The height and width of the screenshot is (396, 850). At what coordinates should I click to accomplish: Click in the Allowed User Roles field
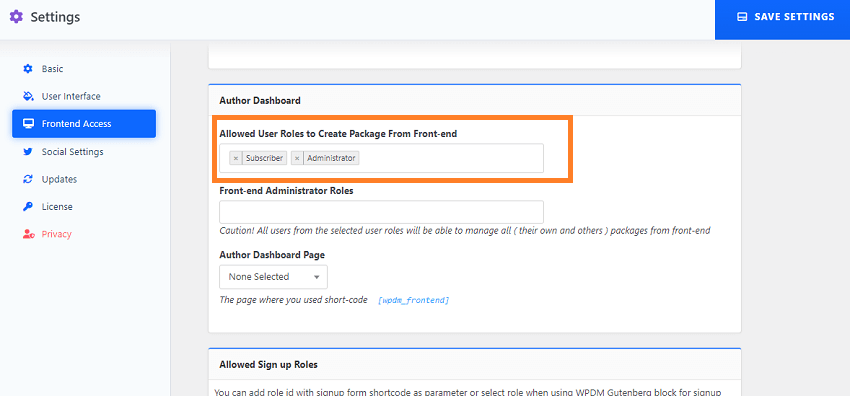[x=381, y=158]
